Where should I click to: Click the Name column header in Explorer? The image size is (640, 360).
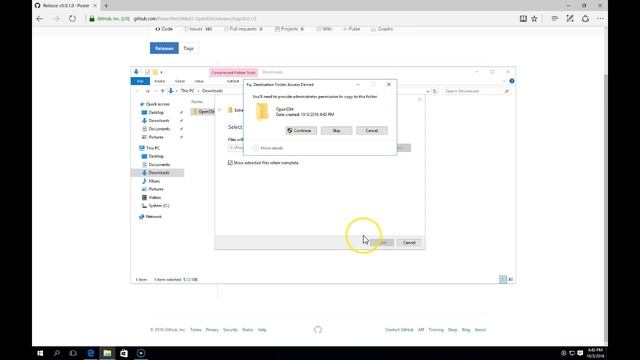pos(197,102)
